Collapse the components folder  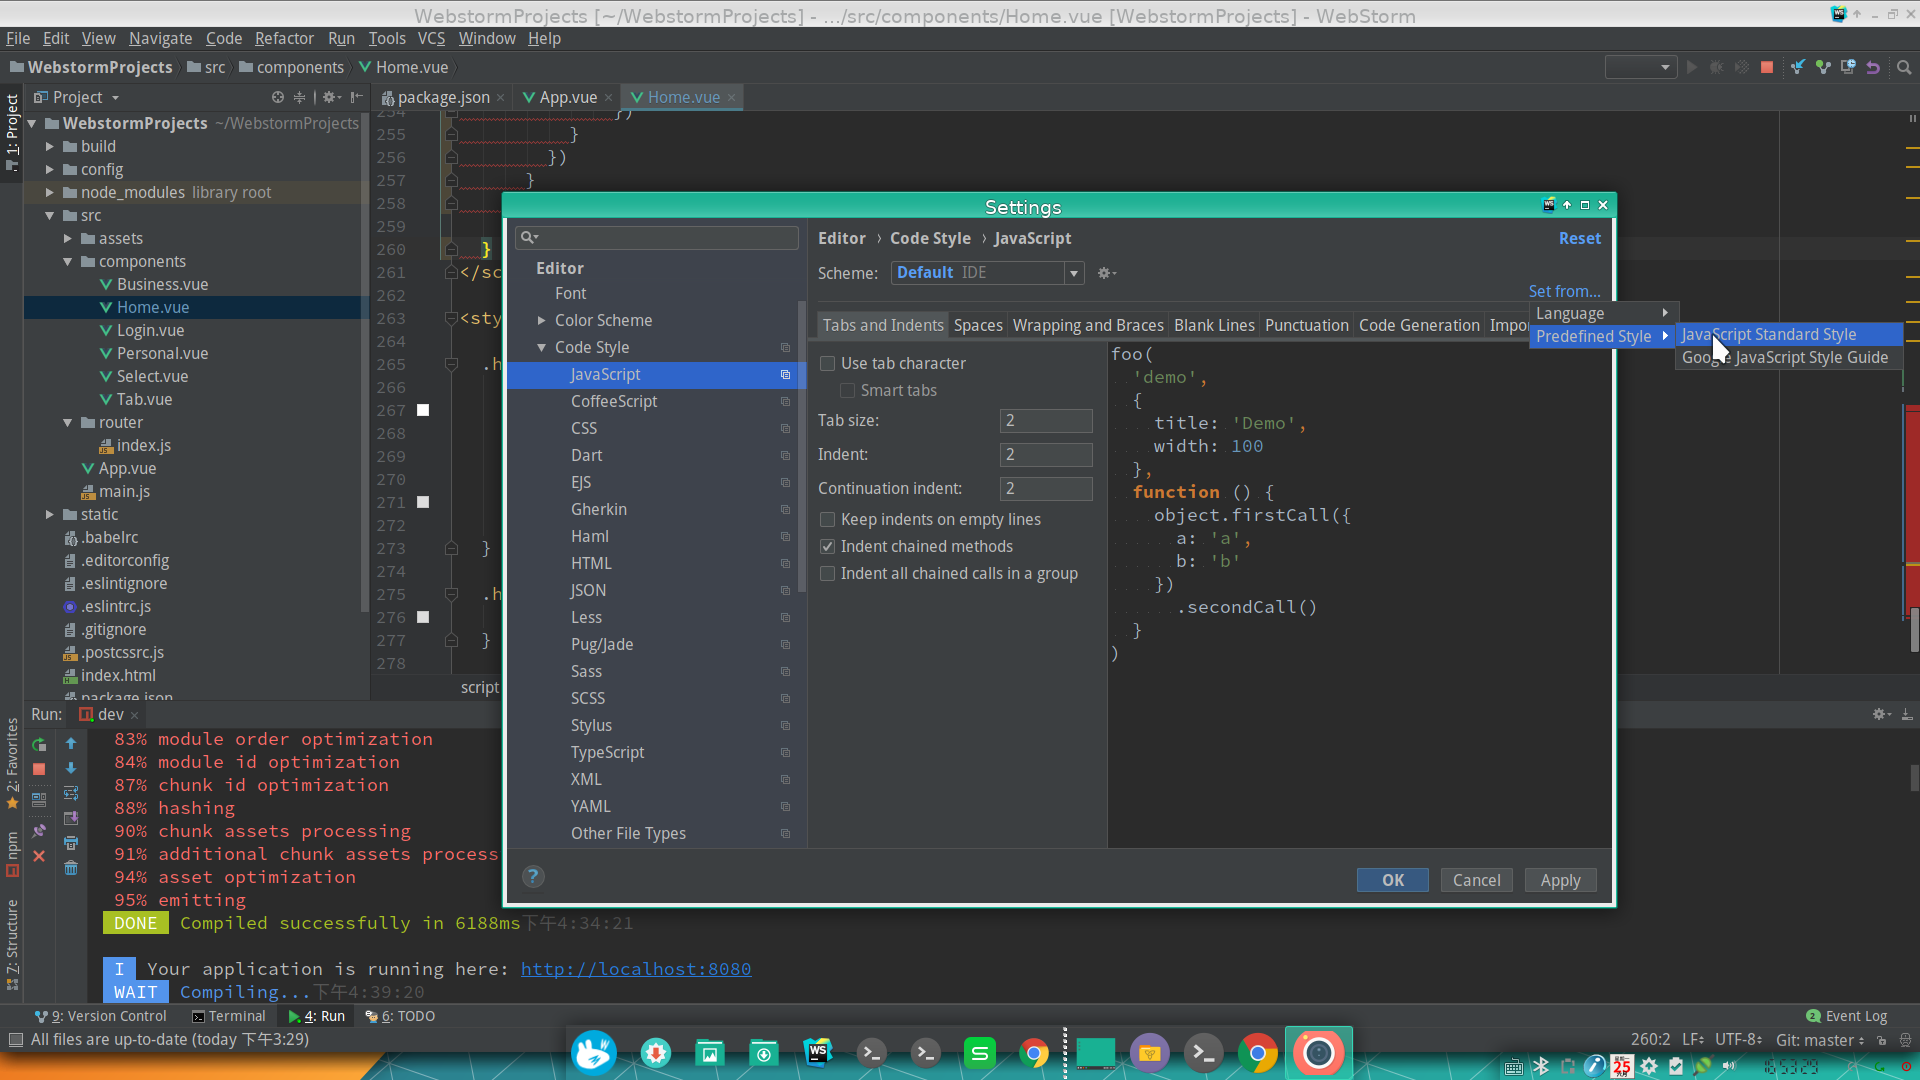[x=67, y=262]
